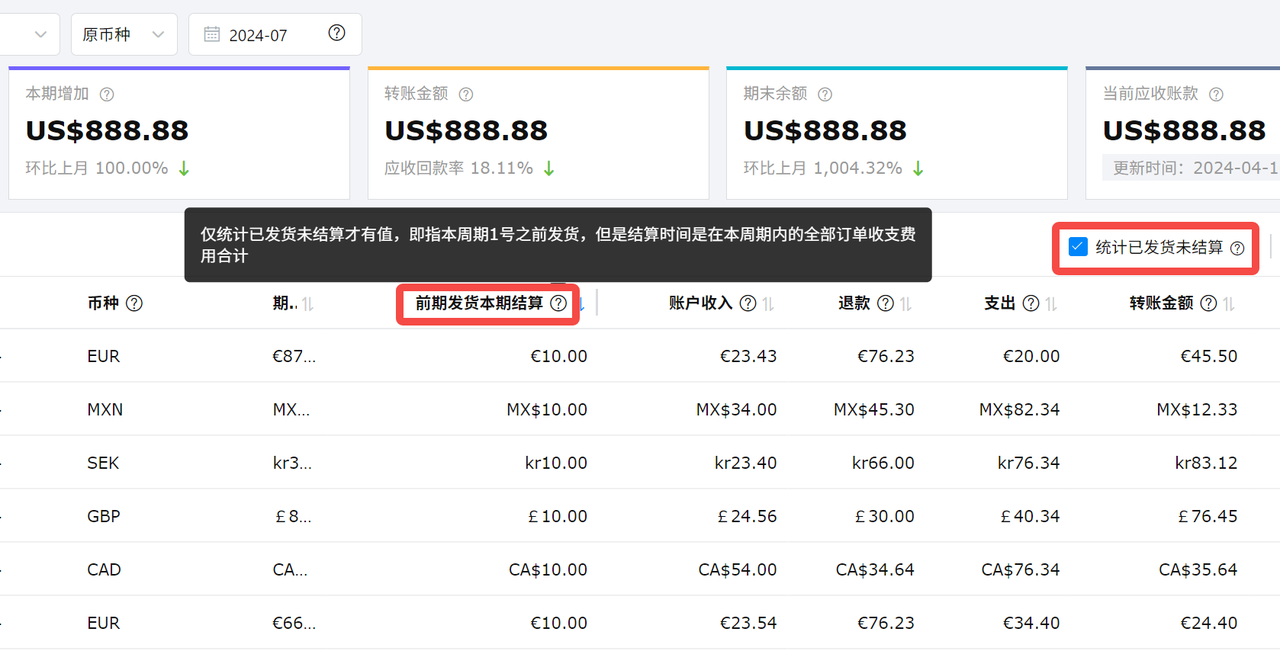Image resolution: width=1280 pixels, height=651 pixels.
Task: Select the 本期增加 summary card
Action: coord(179,133)
